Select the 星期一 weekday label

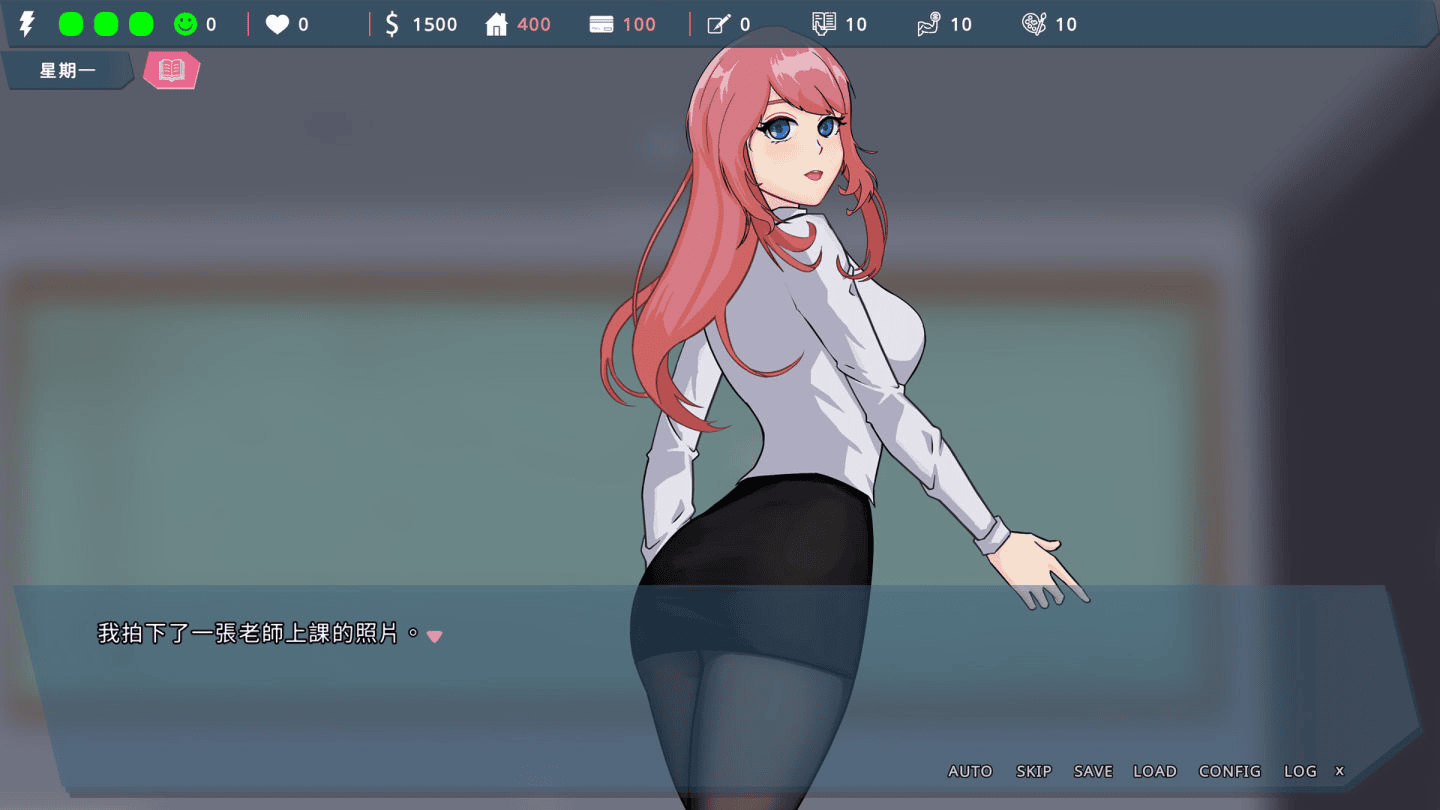[x=67, y=71]
